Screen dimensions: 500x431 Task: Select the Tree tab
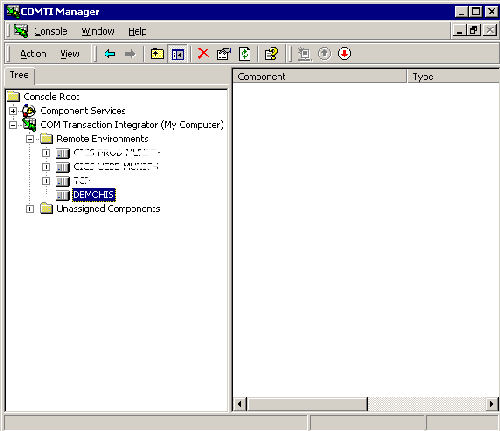(19, 75)
